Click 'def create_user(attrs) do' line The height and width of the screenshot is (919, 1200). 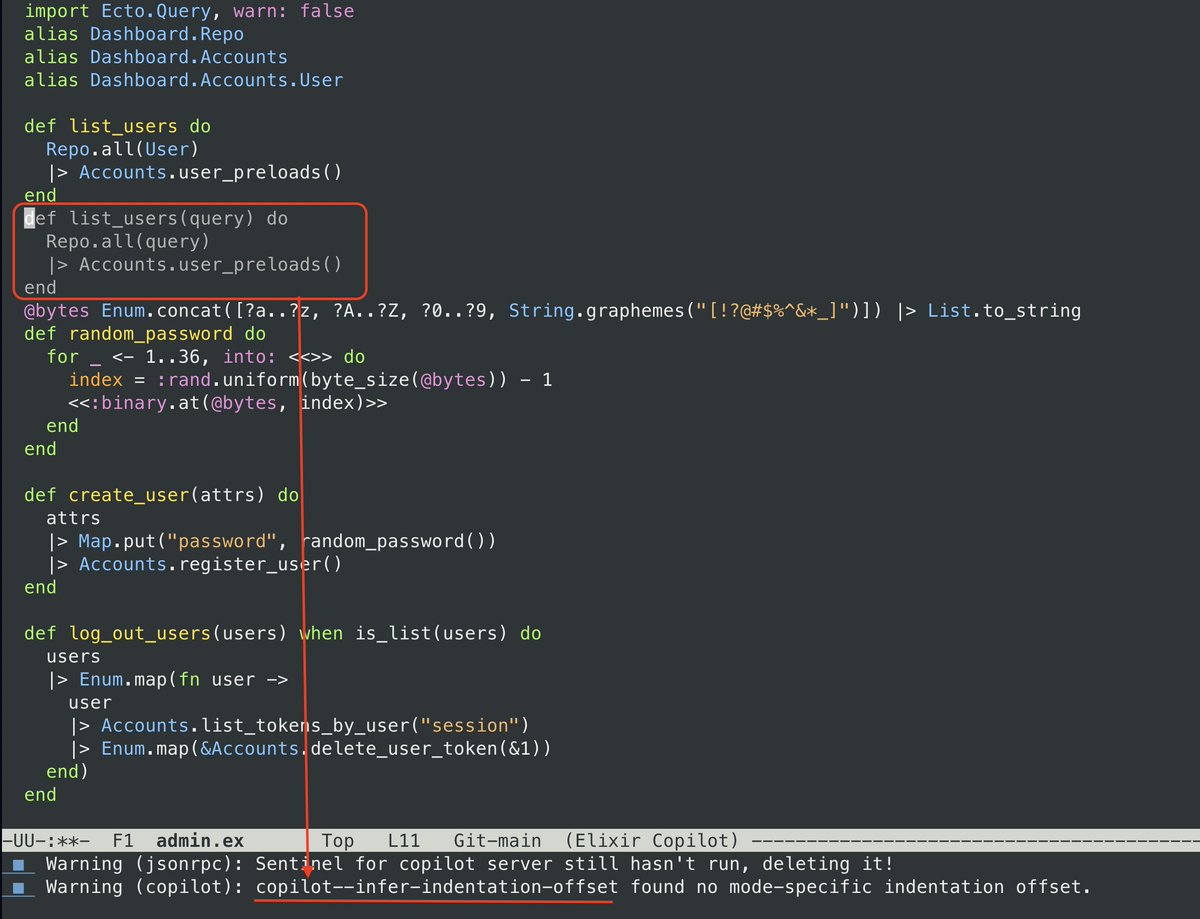click(161, 495)
